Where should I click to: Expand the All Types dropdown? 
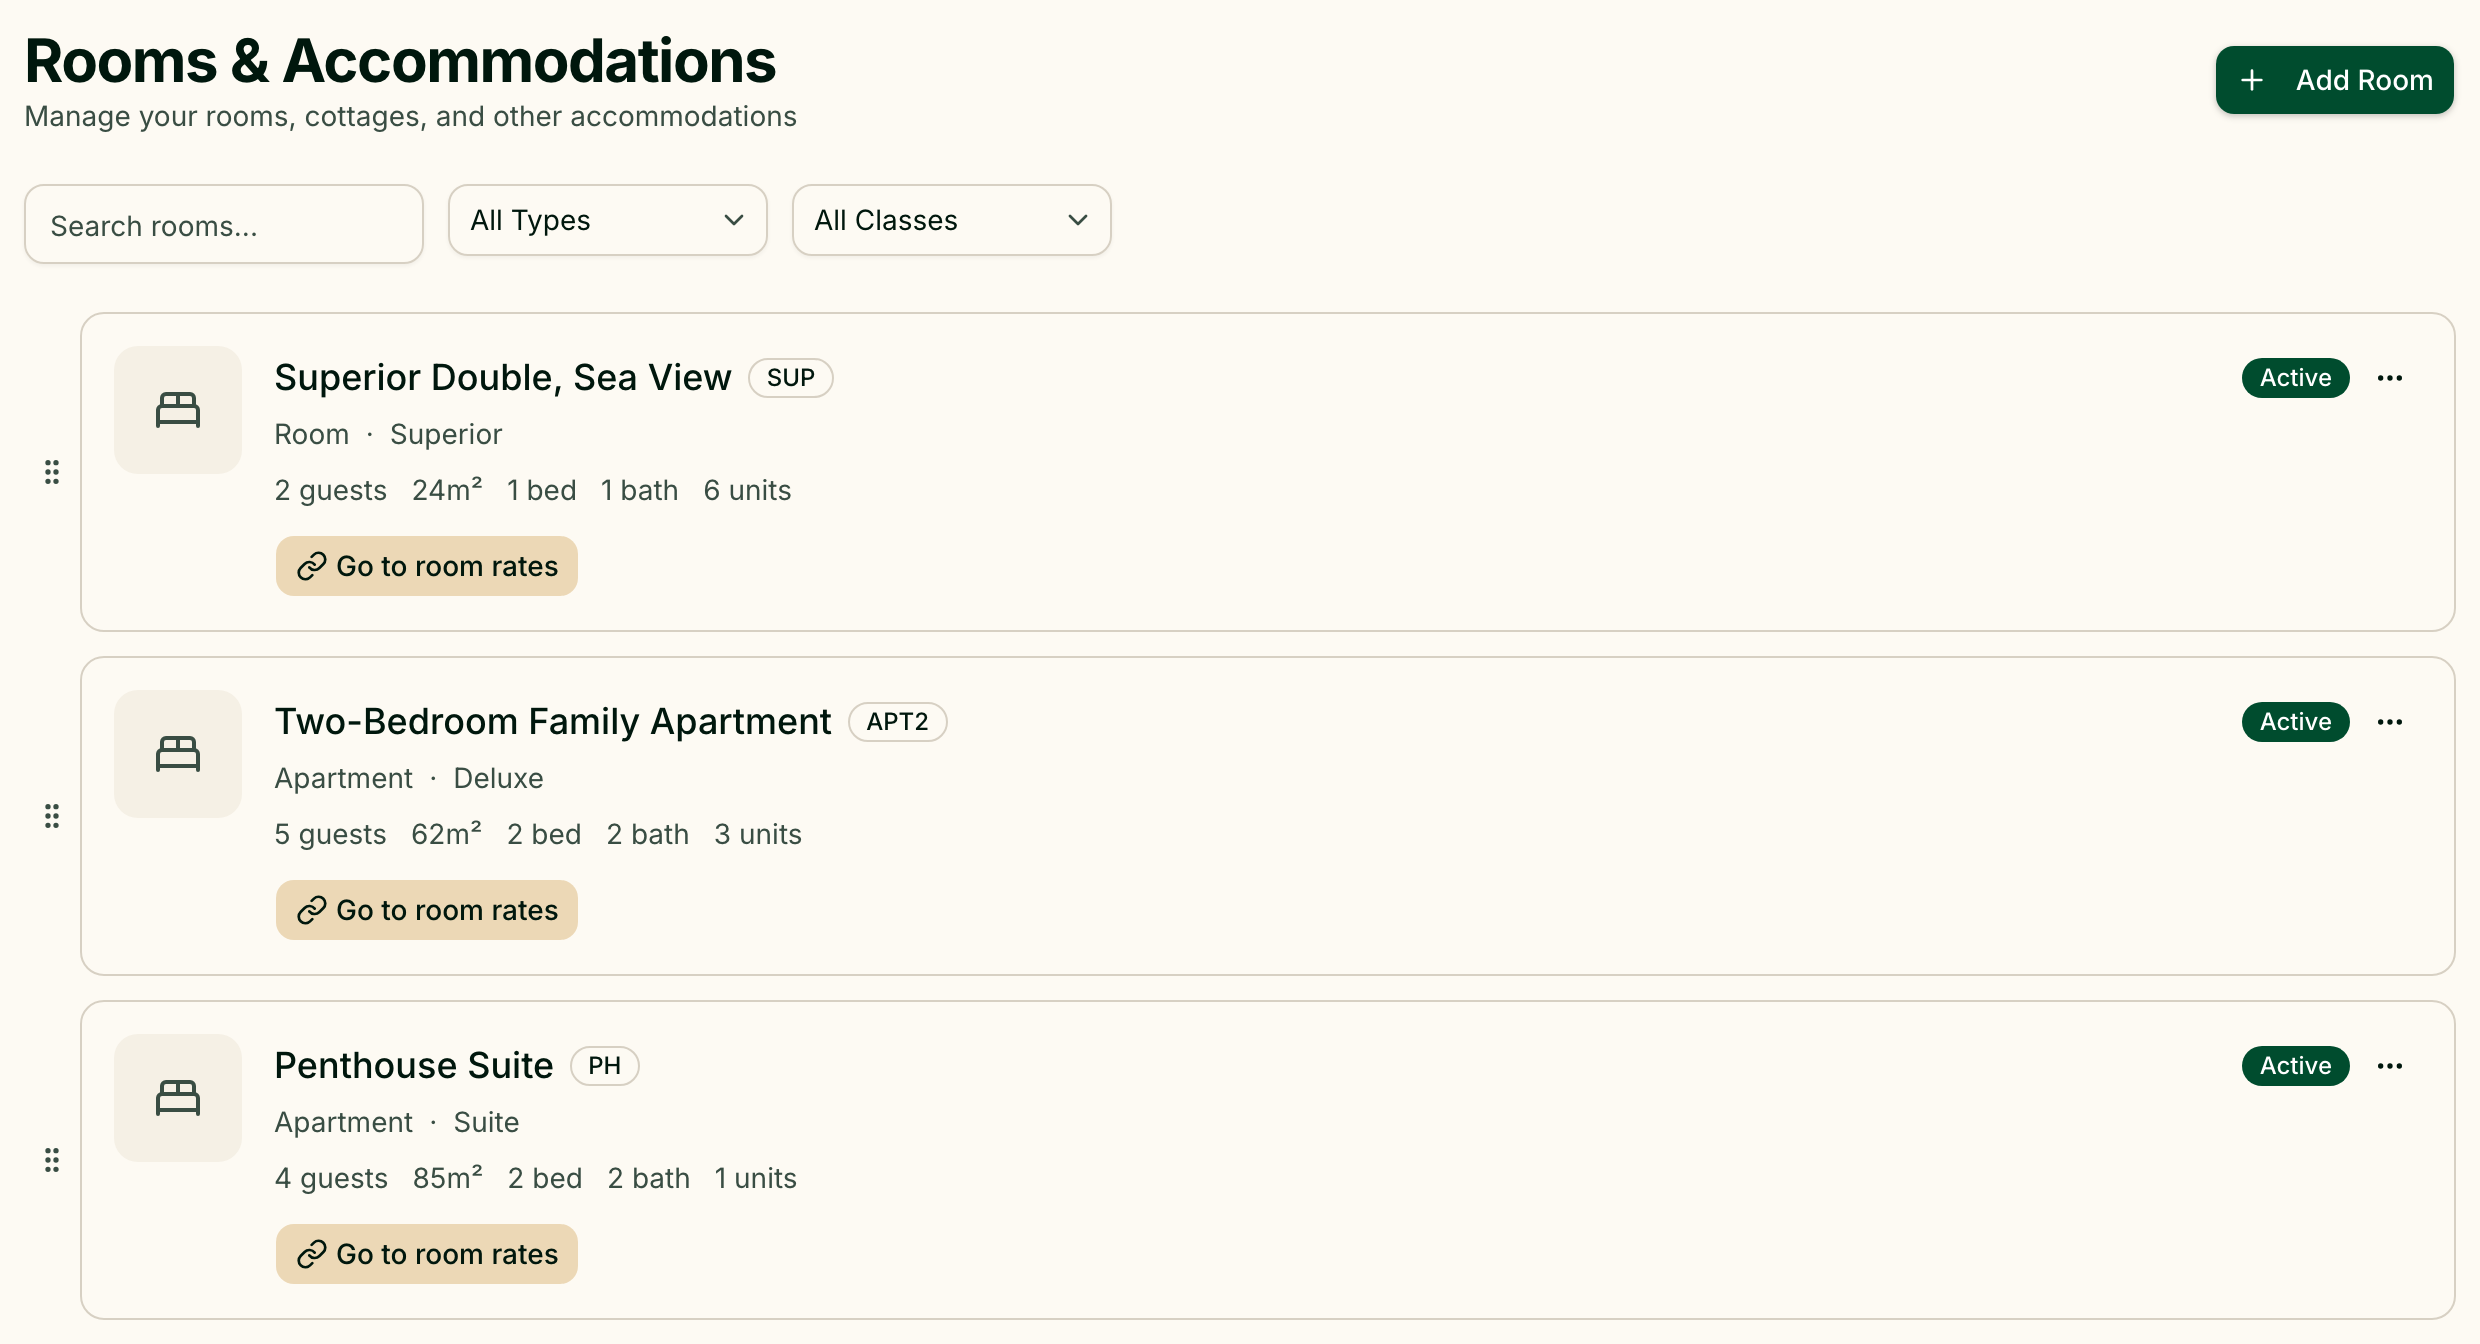[608, 220]
